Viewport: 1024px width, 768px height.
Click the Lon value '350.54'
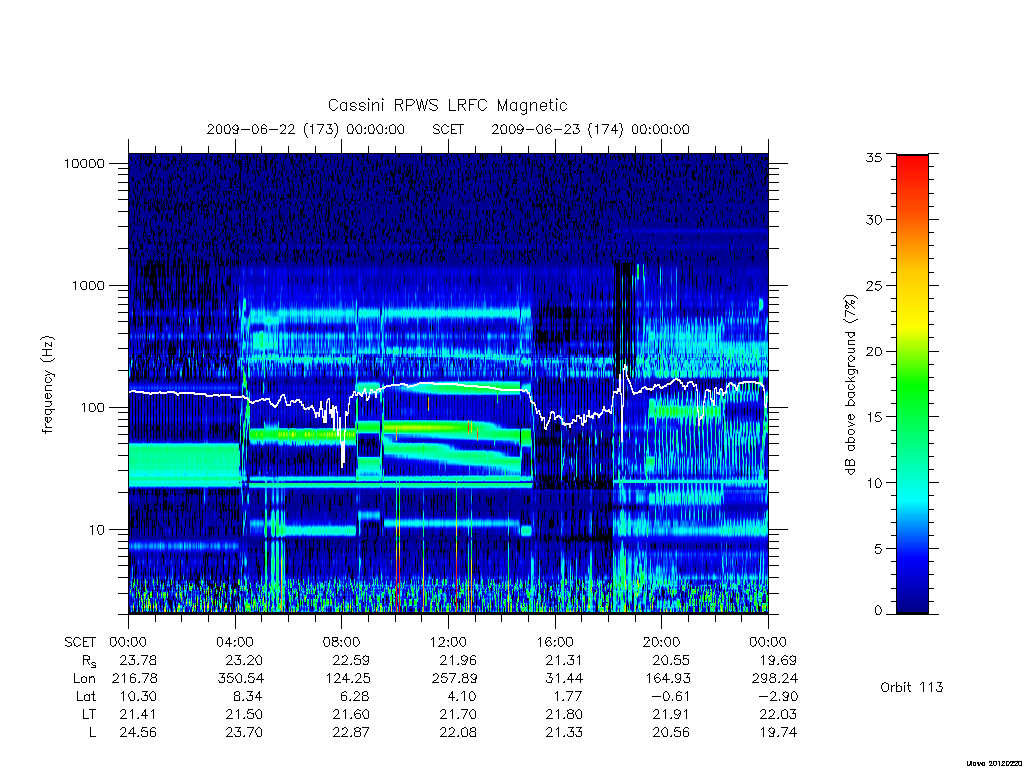241,679
